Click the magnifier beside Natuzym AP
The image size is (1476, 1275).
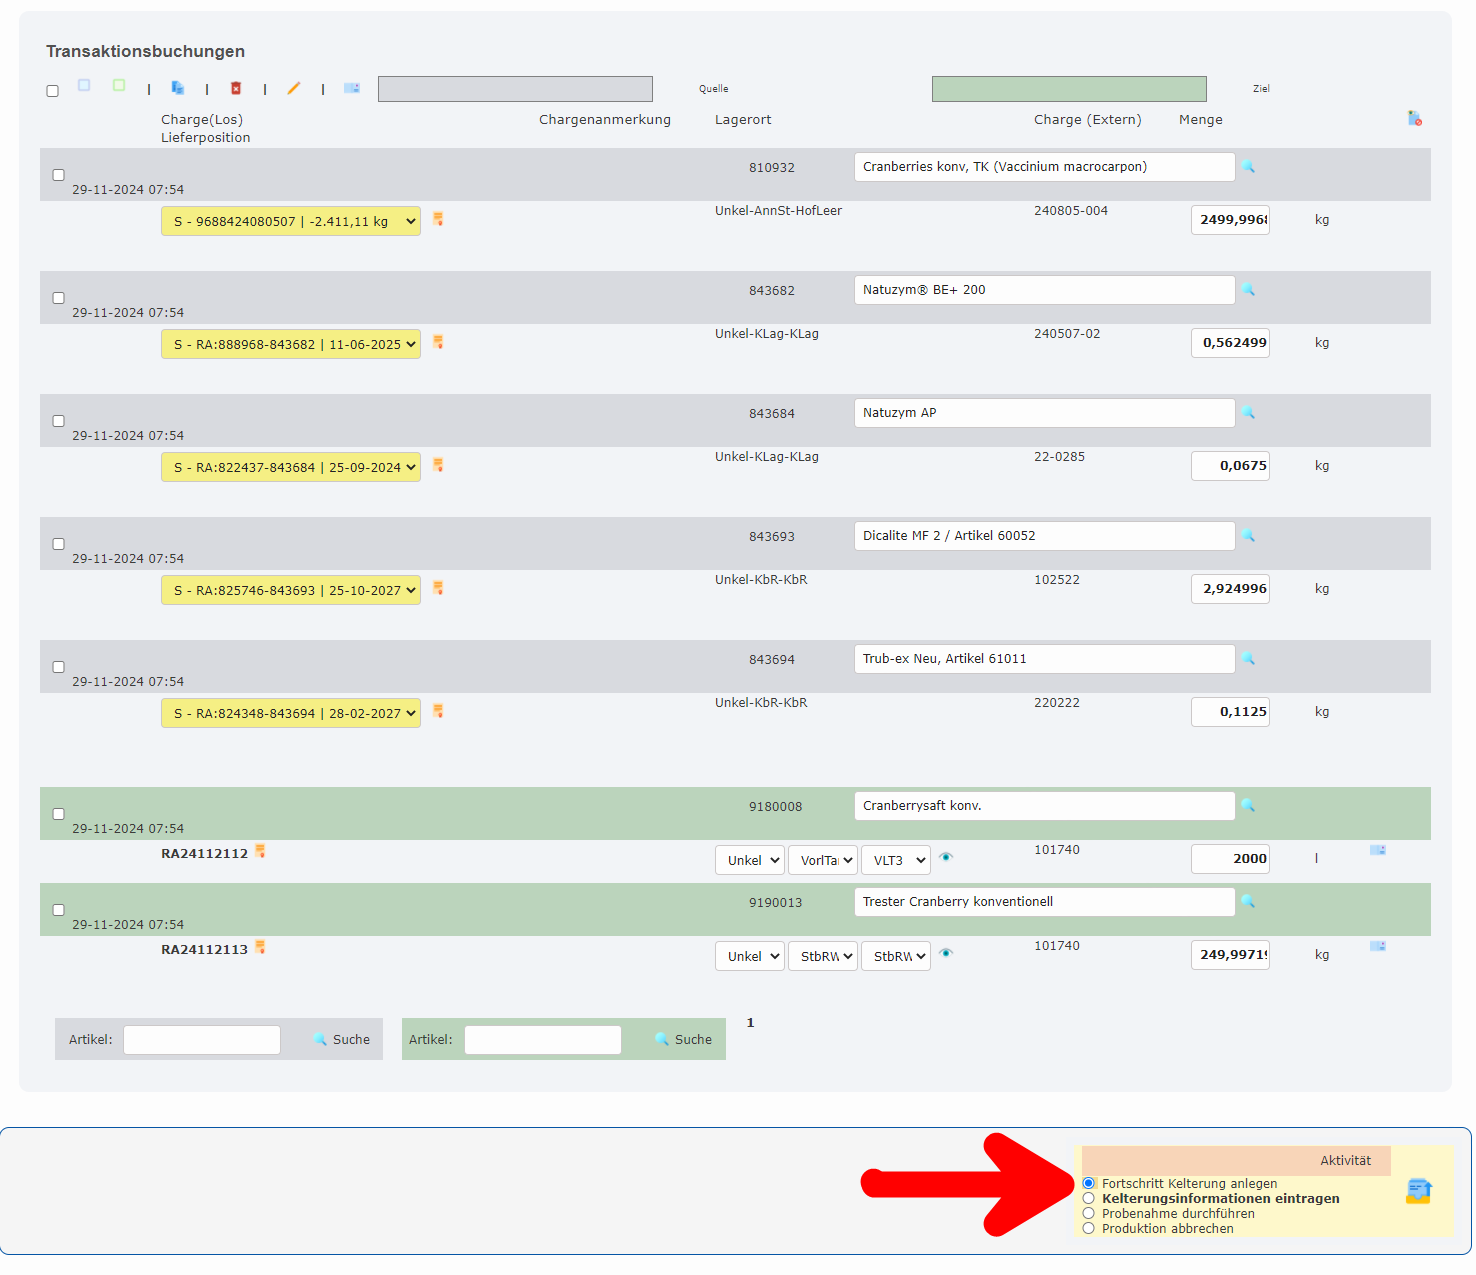(x=1248, y=412)
